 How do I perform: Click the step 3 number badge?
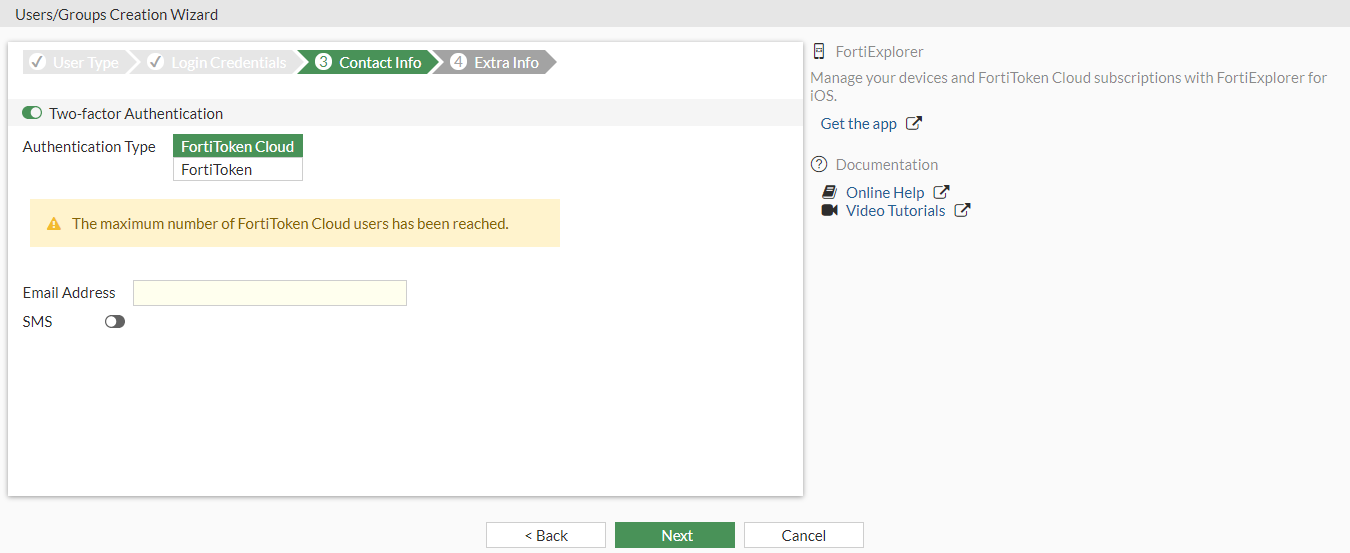323,62
